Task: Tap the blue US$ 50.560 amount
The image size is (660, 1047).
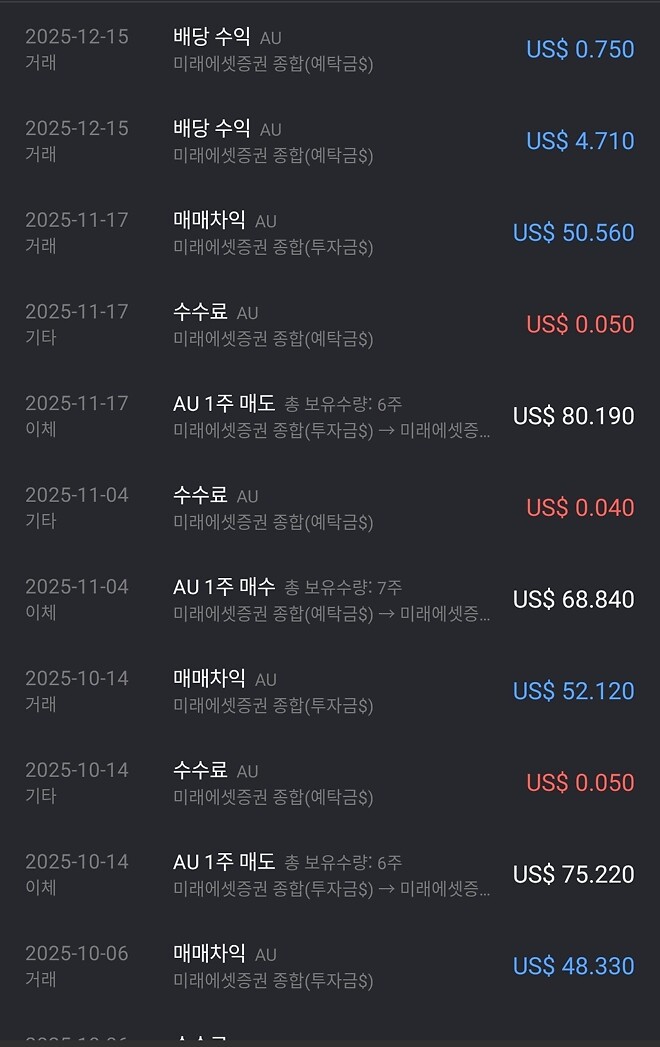Action: (573, 232)
